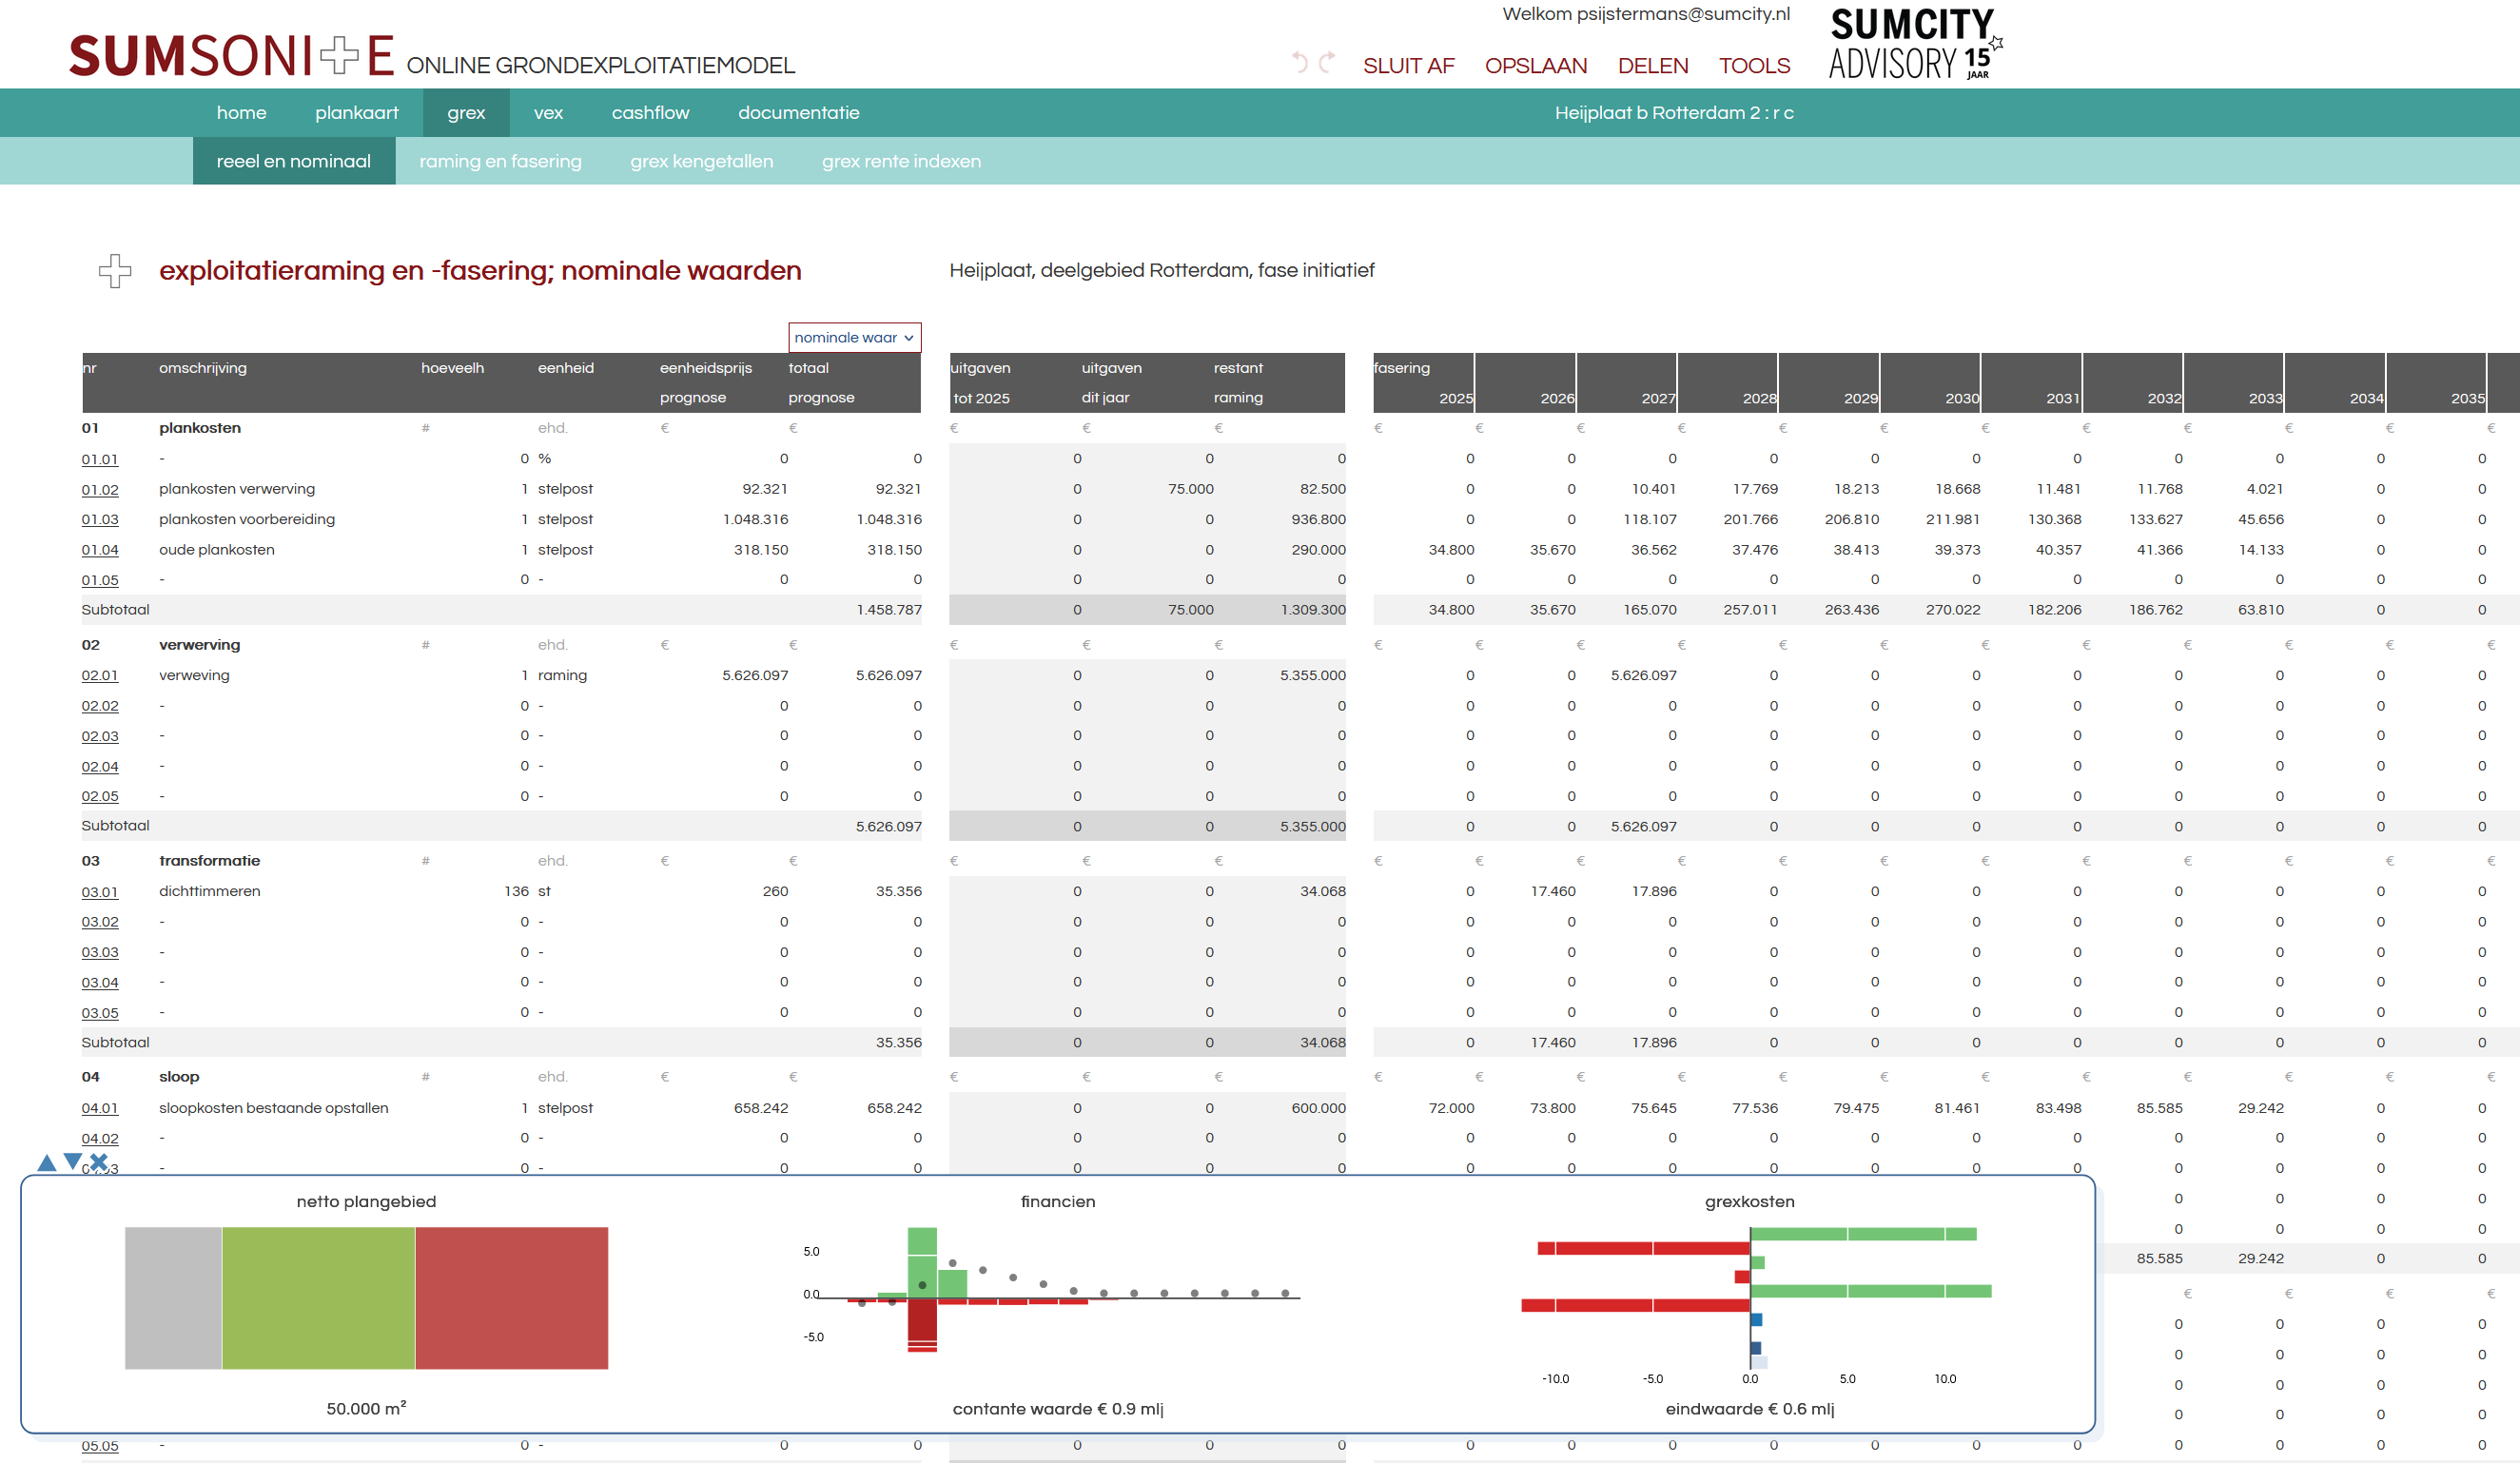Open row link 04.01 sloopkosten
Screen dimensions: 2520x1463
[x=100, y=1108]
